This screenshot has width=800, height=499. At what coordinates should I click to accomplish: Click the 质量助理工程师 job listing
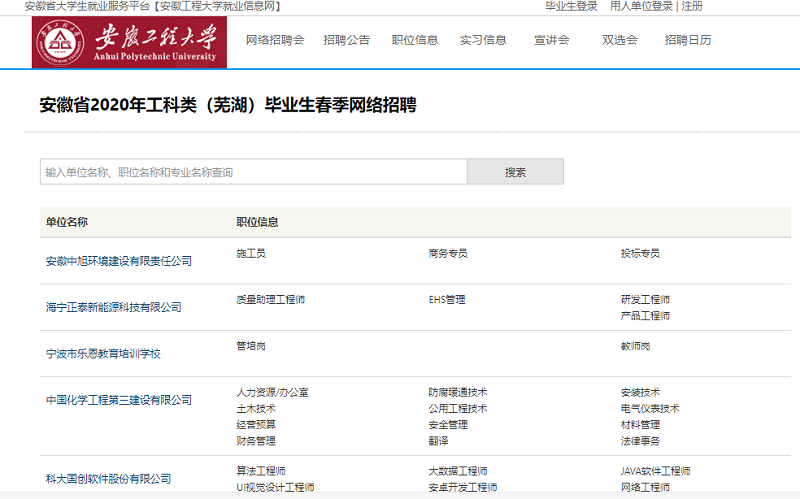coord(270,299)
